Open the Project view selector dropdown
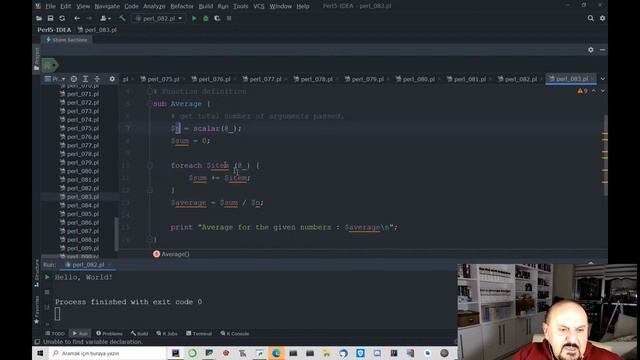The width and height of the screenshot is (640, 360). coord(55,79)
